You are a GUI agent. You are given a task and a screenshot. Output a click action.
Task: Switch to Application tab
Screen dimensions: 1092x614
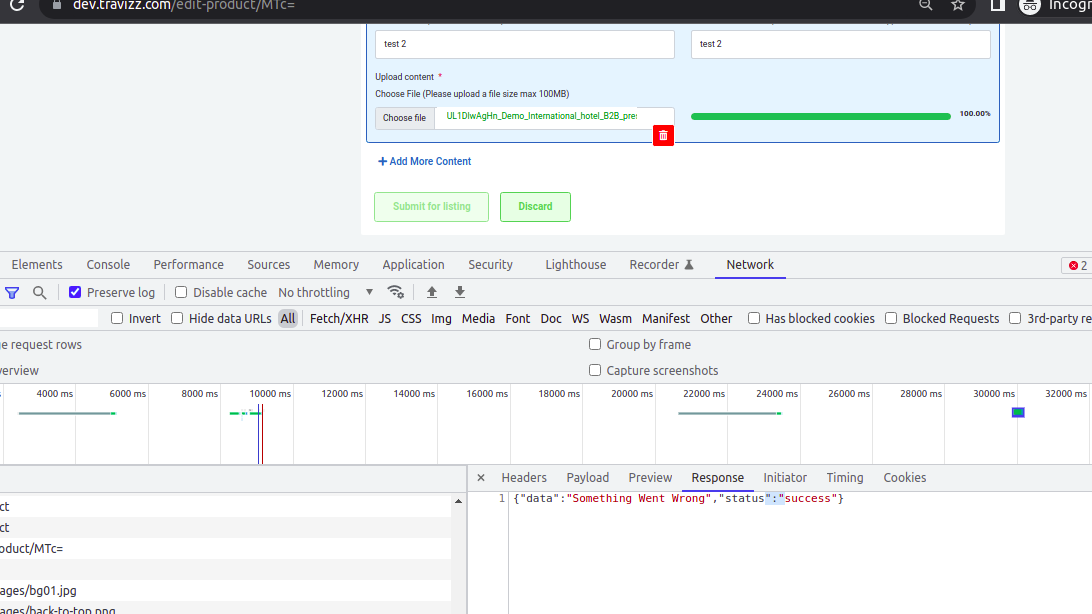[413, 265]
